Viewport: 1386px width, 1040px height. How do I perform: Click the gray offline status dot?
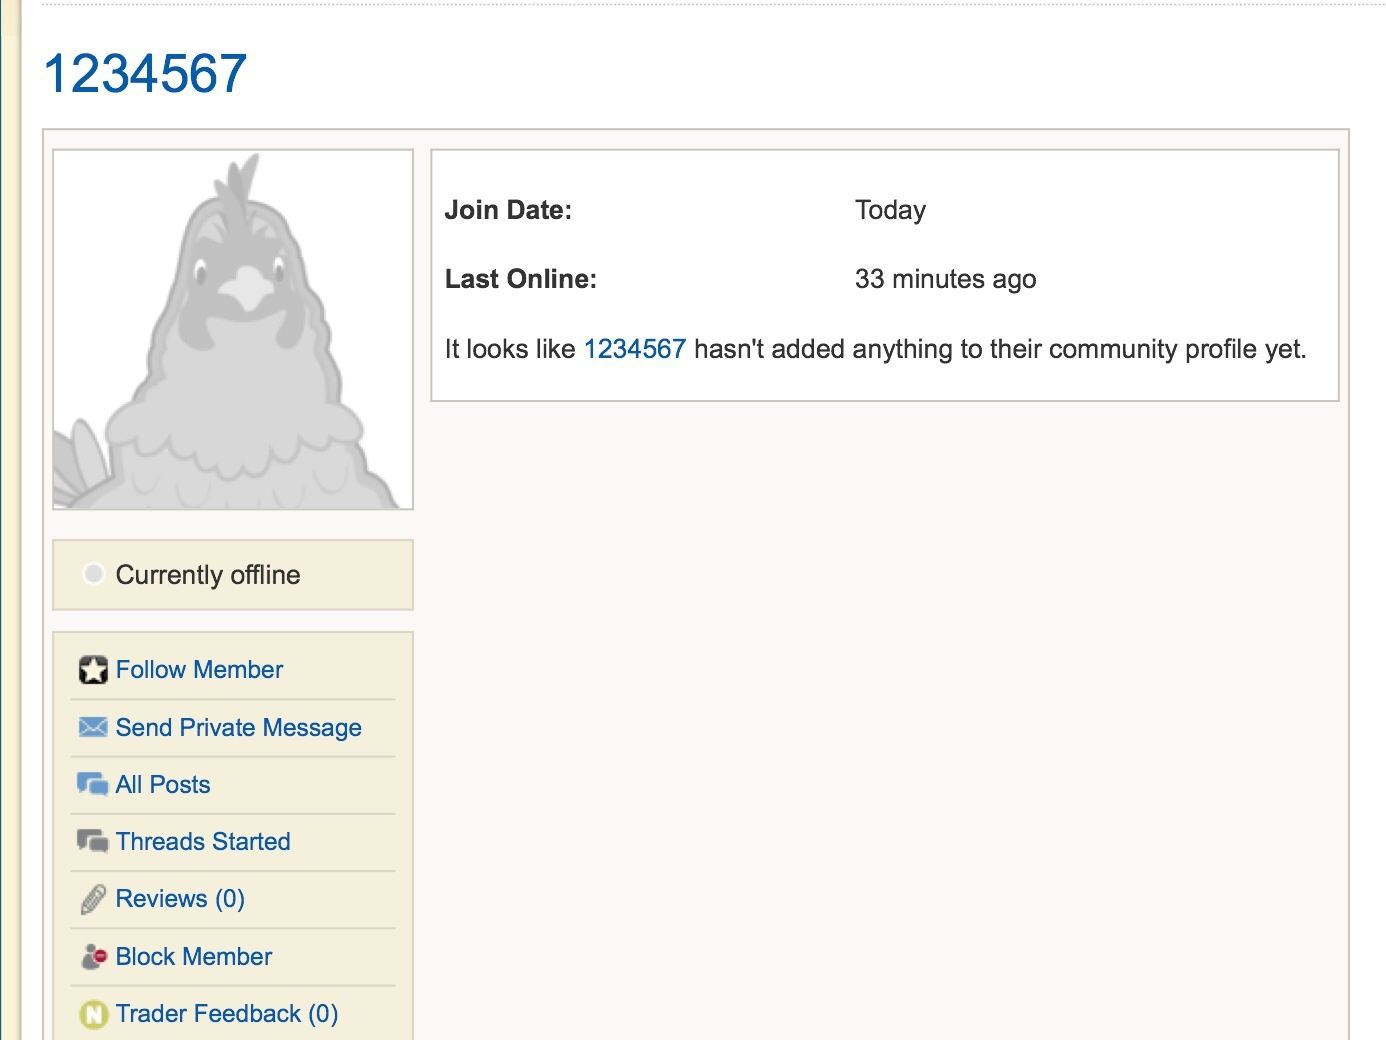tap(93, 574)
